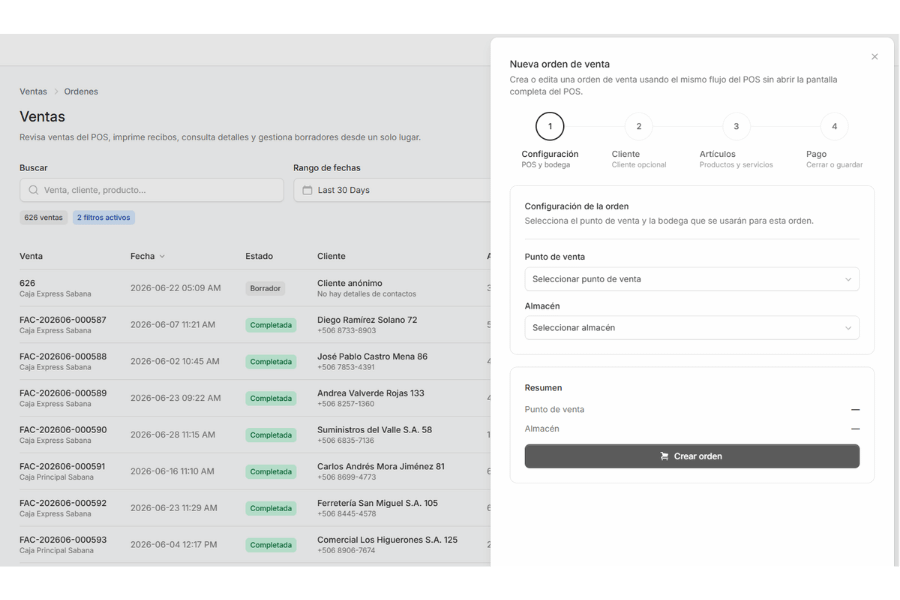Select step 1 Configuración circle
Viewport: 900px width, 600px height.
549,126
